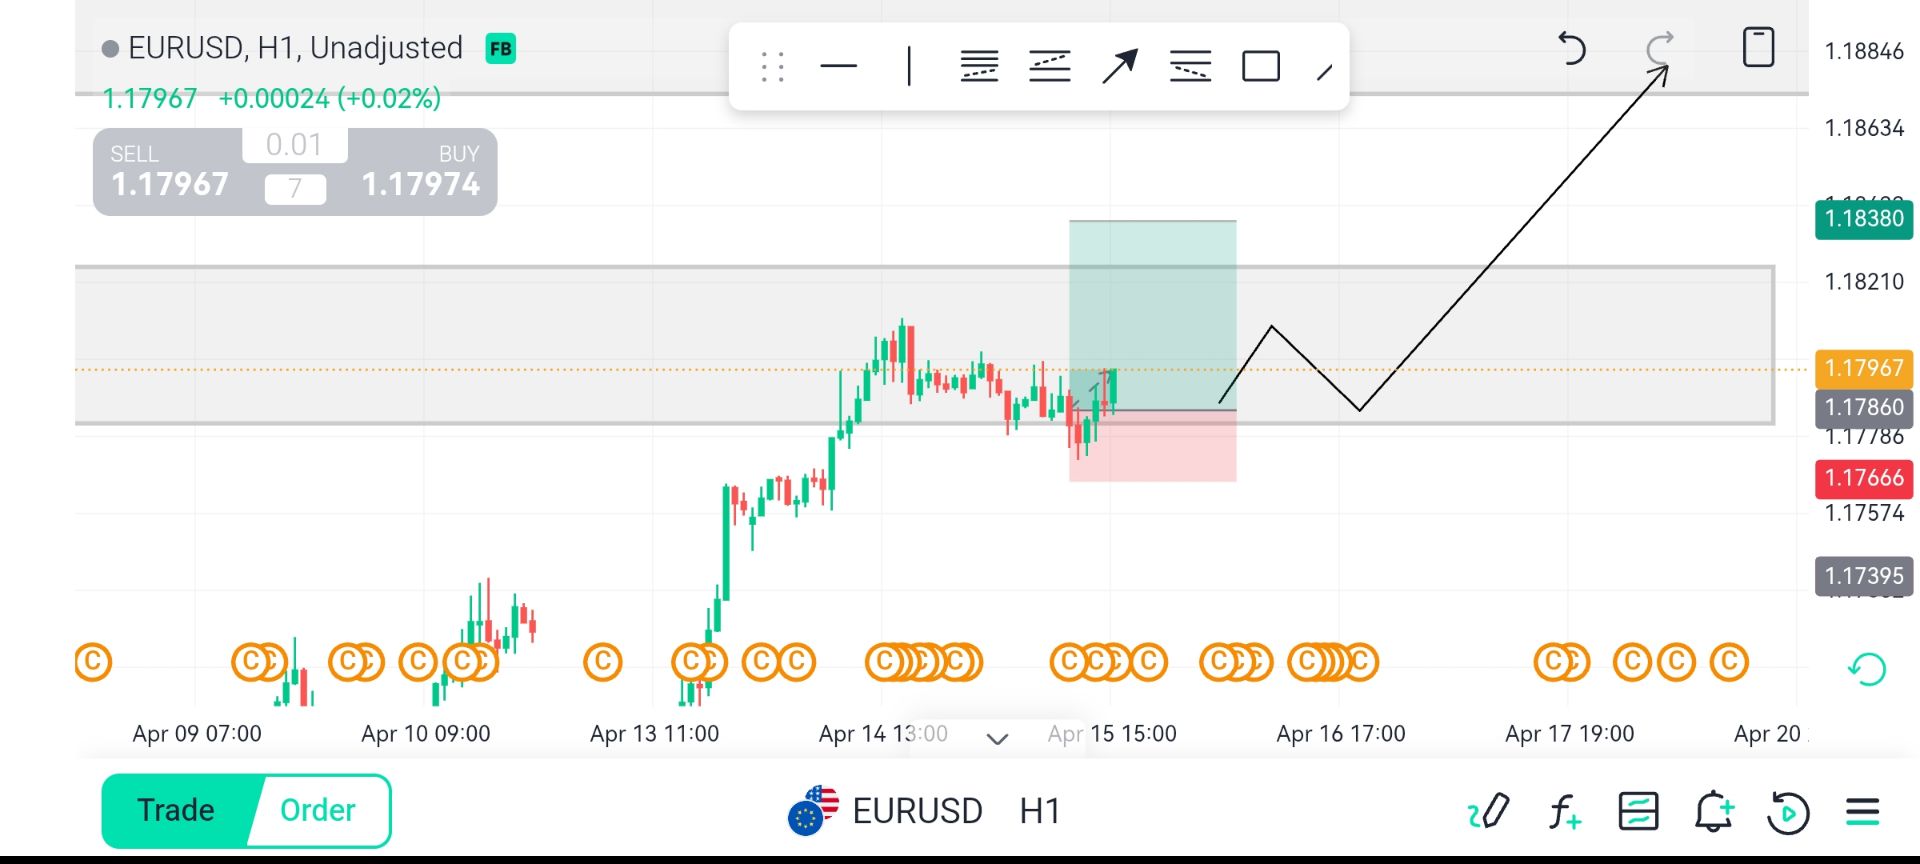
Task: Select the rectangle shape tool
Action: pyautogui.click(x=1260, y=67)
